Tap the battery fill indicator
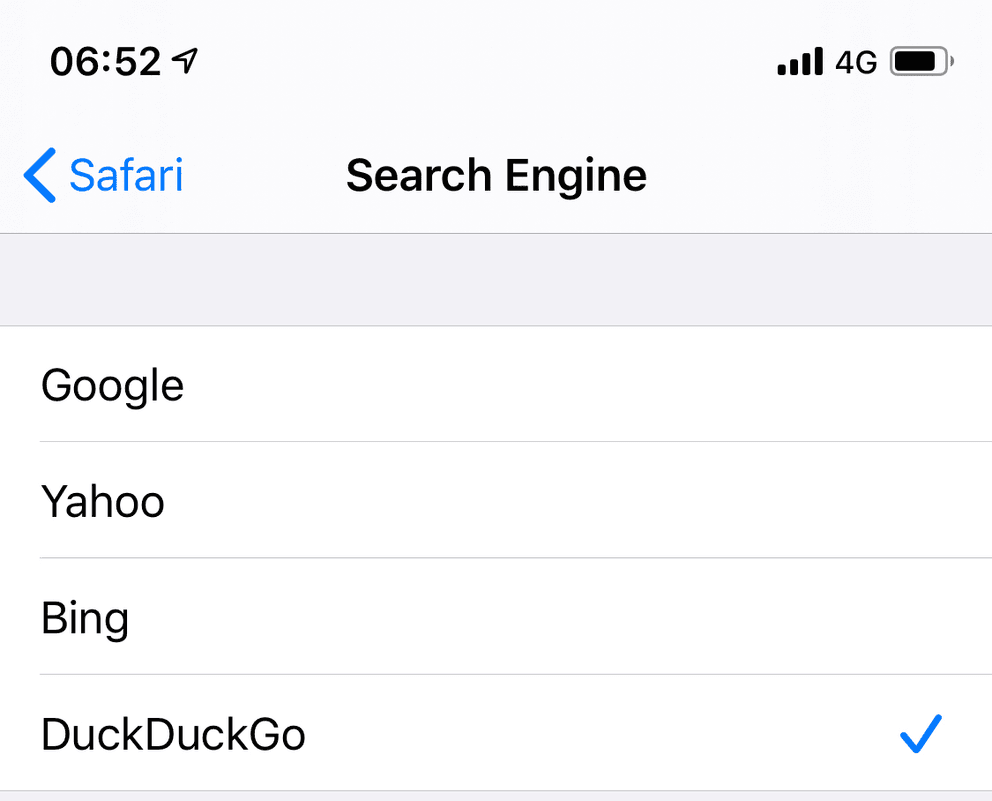The image size is (992, 801). pyautogui.click(x=915, y=60)
